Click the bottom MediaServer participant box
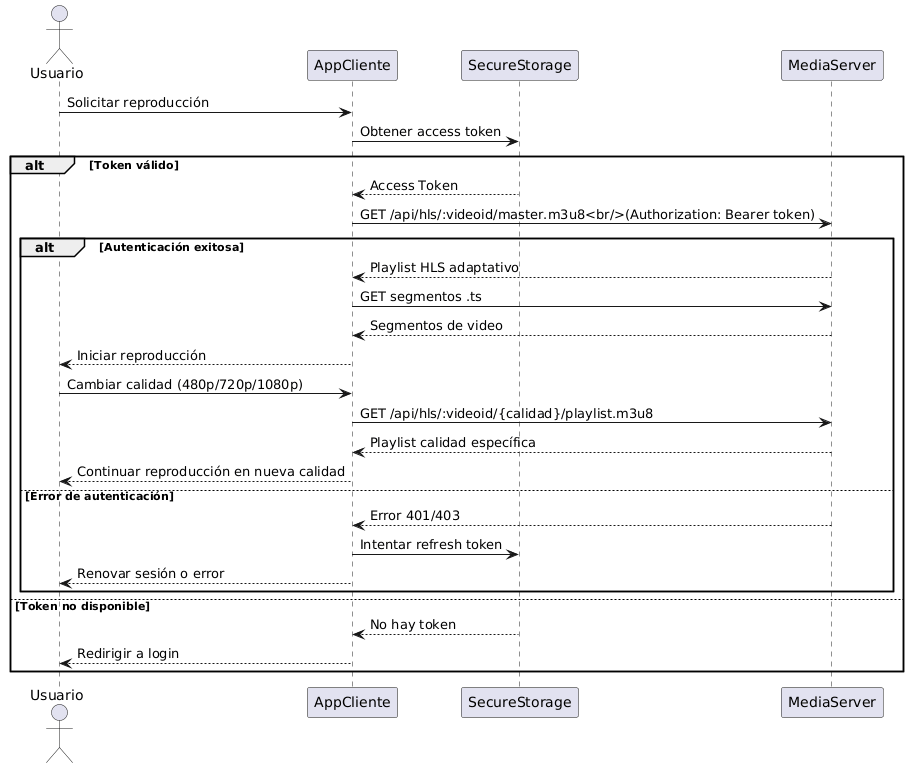Image resolution: width=909 pixels, height=768 pixels. coord(831,703)
